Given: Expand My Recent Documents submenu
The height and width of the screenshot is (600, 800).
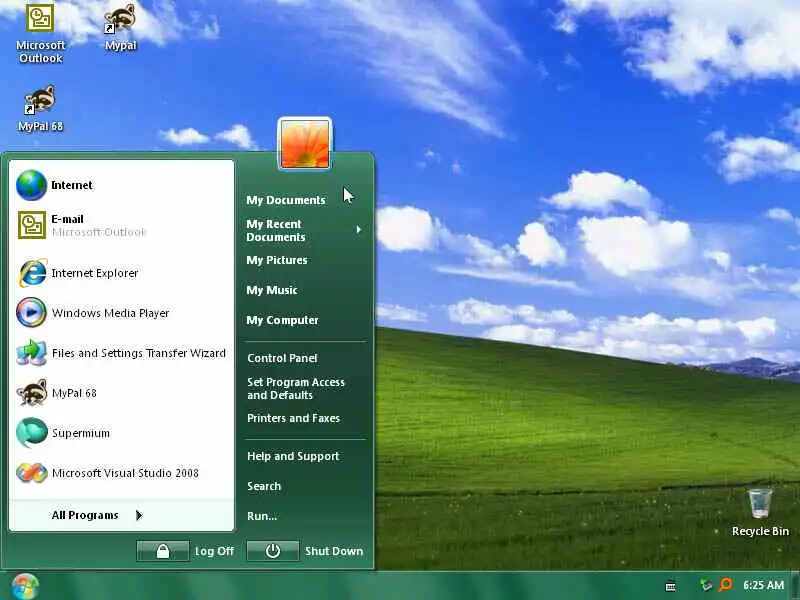Looking at the screenshot, I should (x=304, y=230).
